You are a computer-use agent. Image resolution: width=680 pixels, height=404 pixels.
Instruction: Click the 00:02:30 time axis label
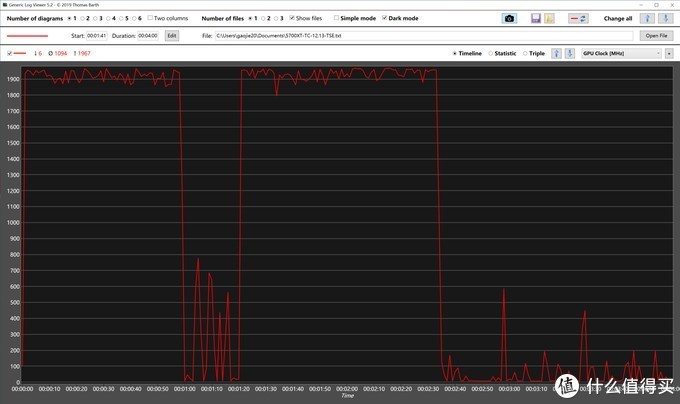(x=428, y=389)
